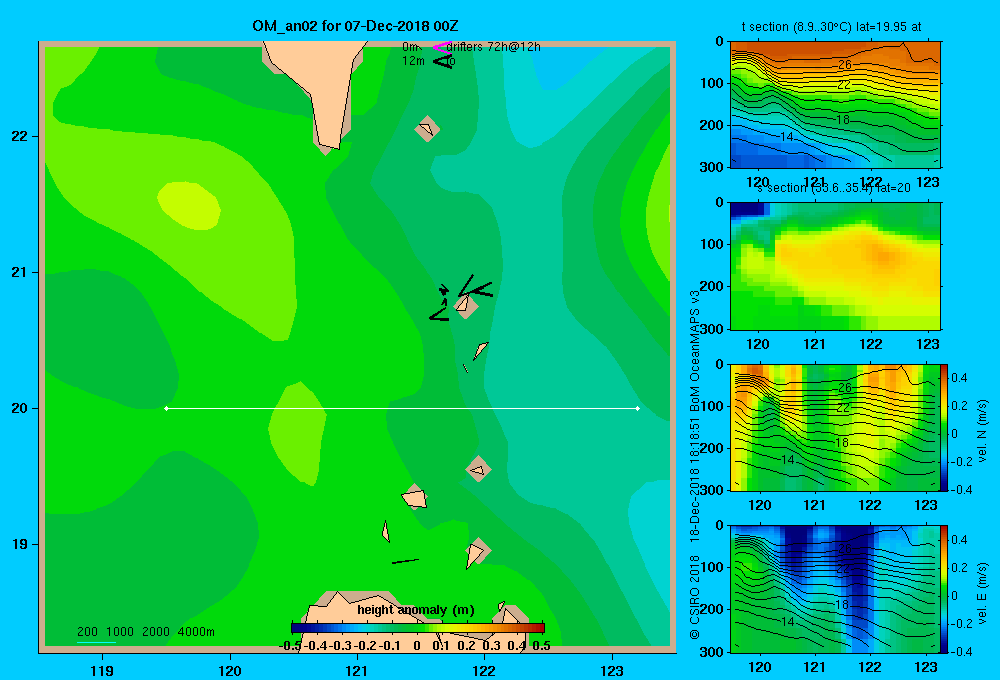Click the latitude label 22 on main map
This screenshot has width=1000, height=680.
coord(20,137)
